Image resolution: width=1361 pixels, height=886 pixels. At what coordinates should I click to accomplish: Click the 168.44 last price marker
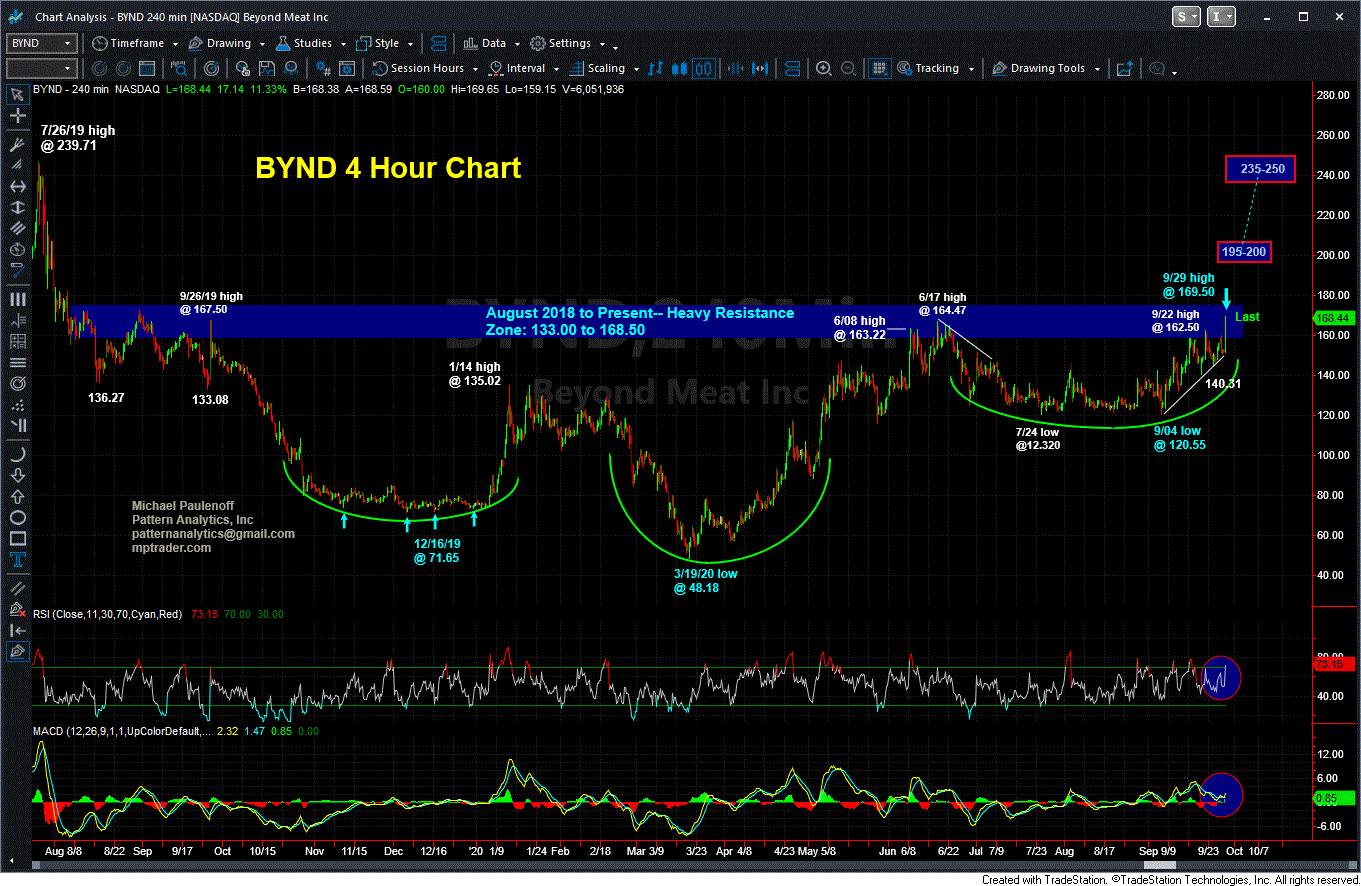coord(1335,318)
